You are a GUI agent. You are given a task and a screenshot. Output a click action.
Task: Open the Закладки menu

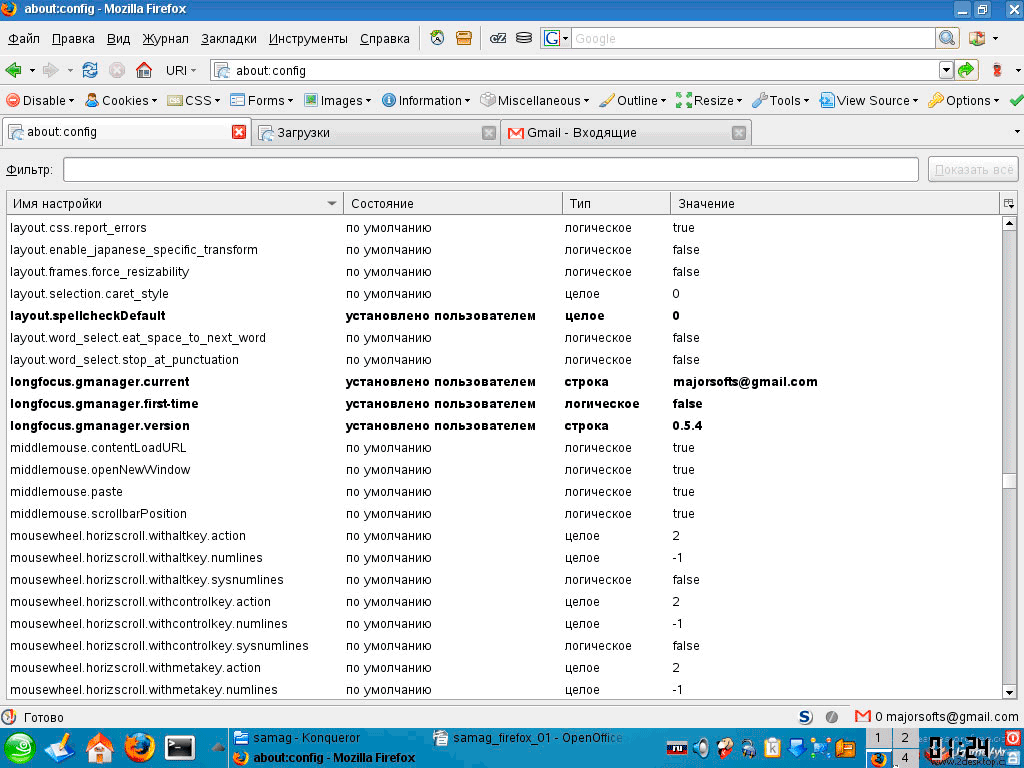[228, 39]
